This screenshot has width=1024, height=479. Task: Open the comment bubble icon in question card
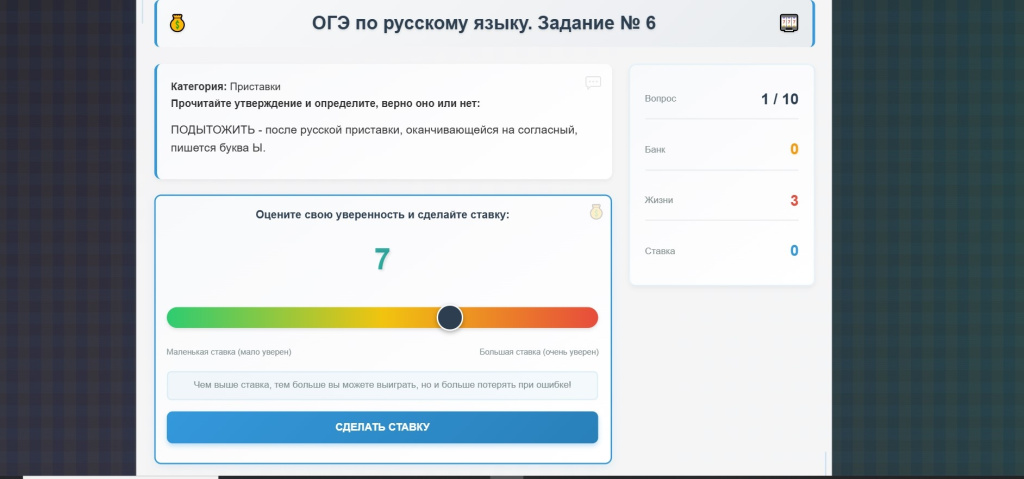point(593,82)
